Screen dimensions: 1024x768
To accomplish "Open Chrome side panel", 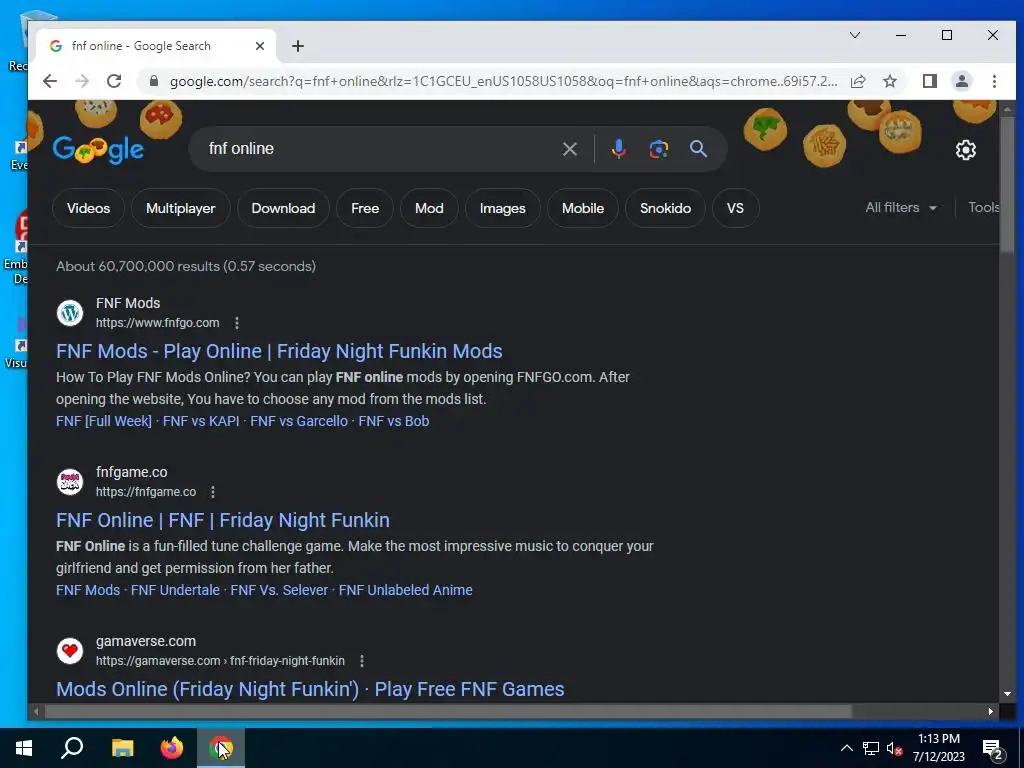I will pyautogui.click(x=929, y=81).
